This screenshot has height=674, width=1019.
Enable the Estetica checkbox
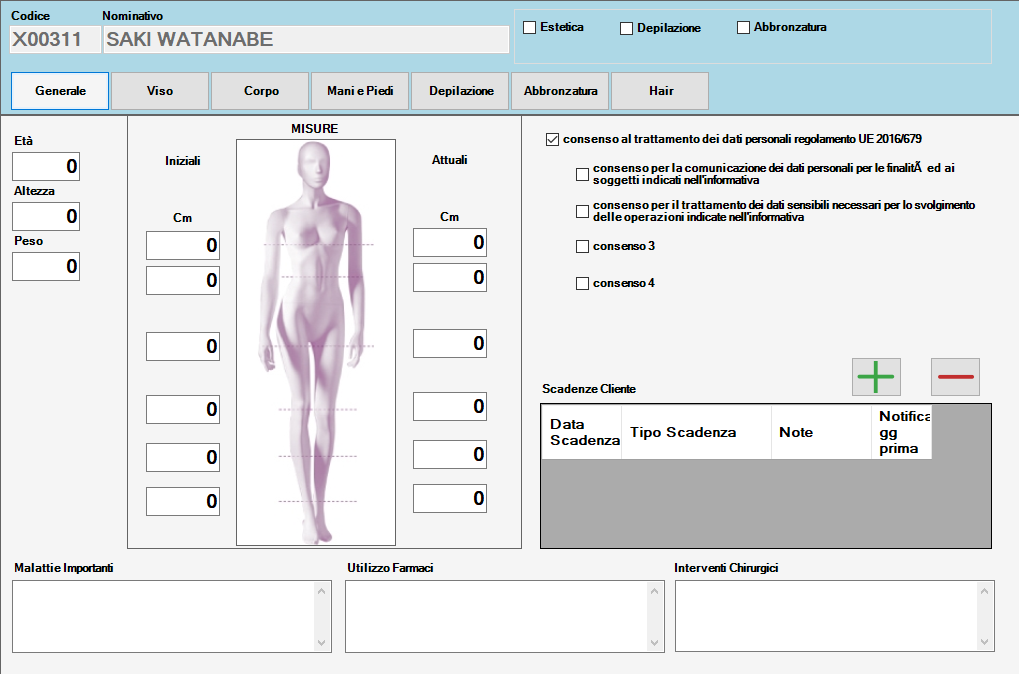coord(530,28)
